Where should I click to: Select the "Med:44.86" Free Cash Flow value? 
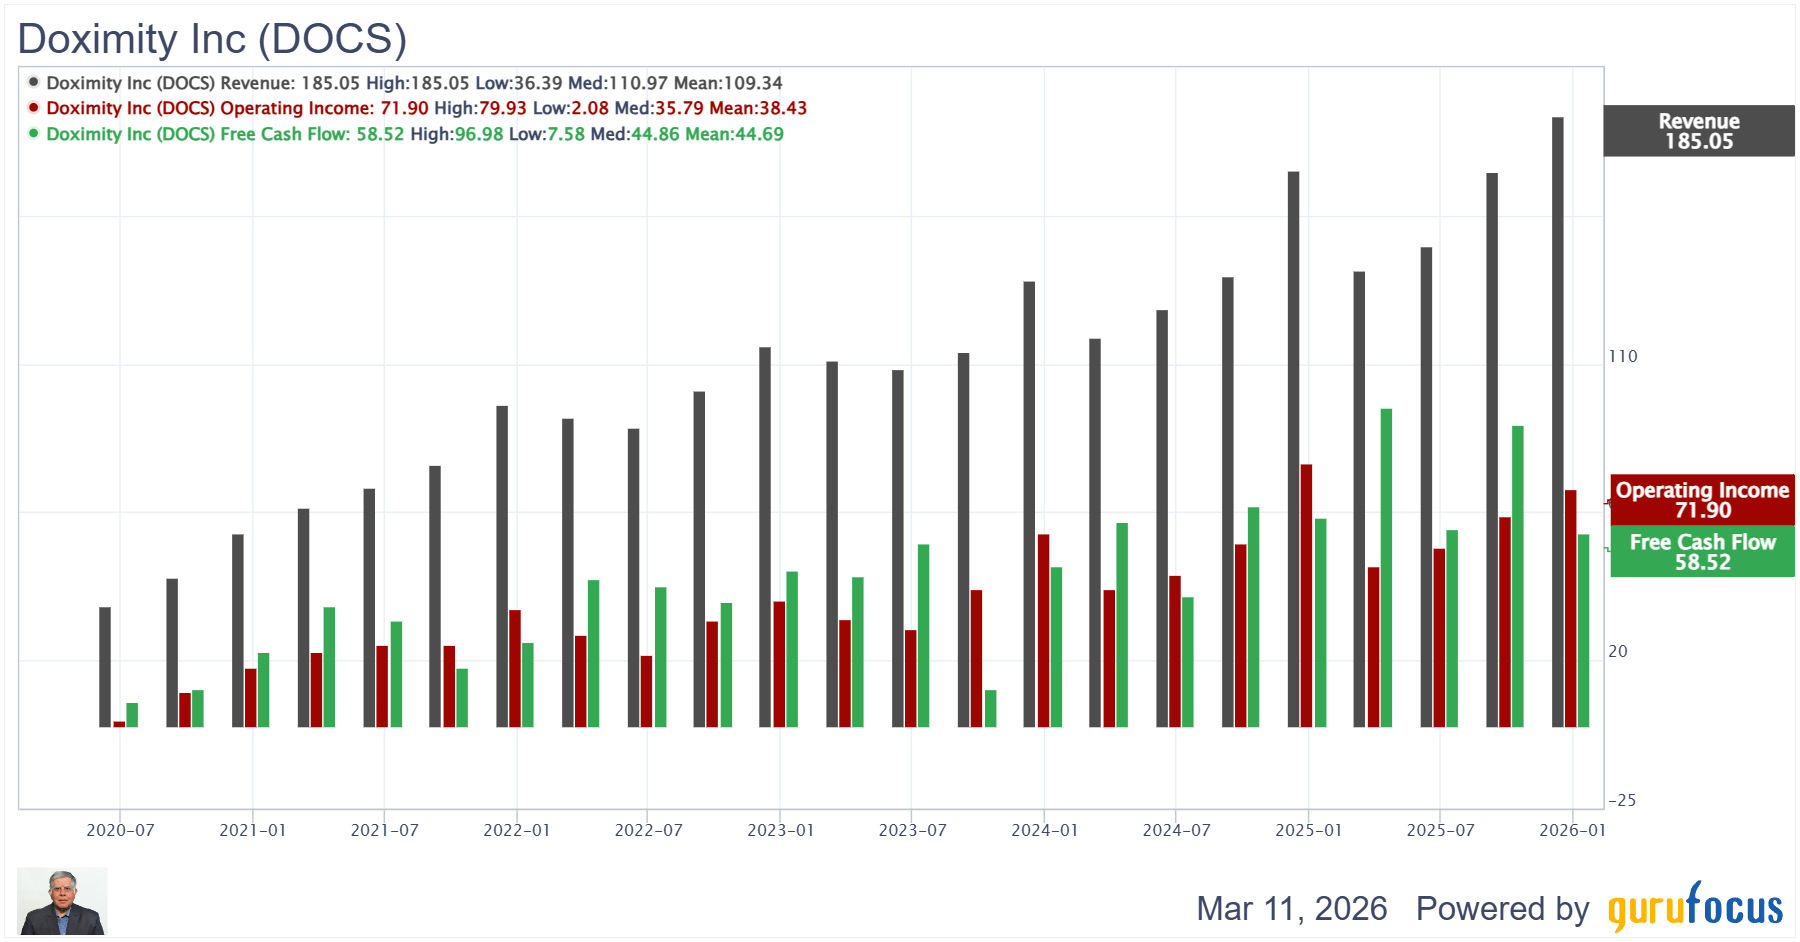click(x=635, y=134)
